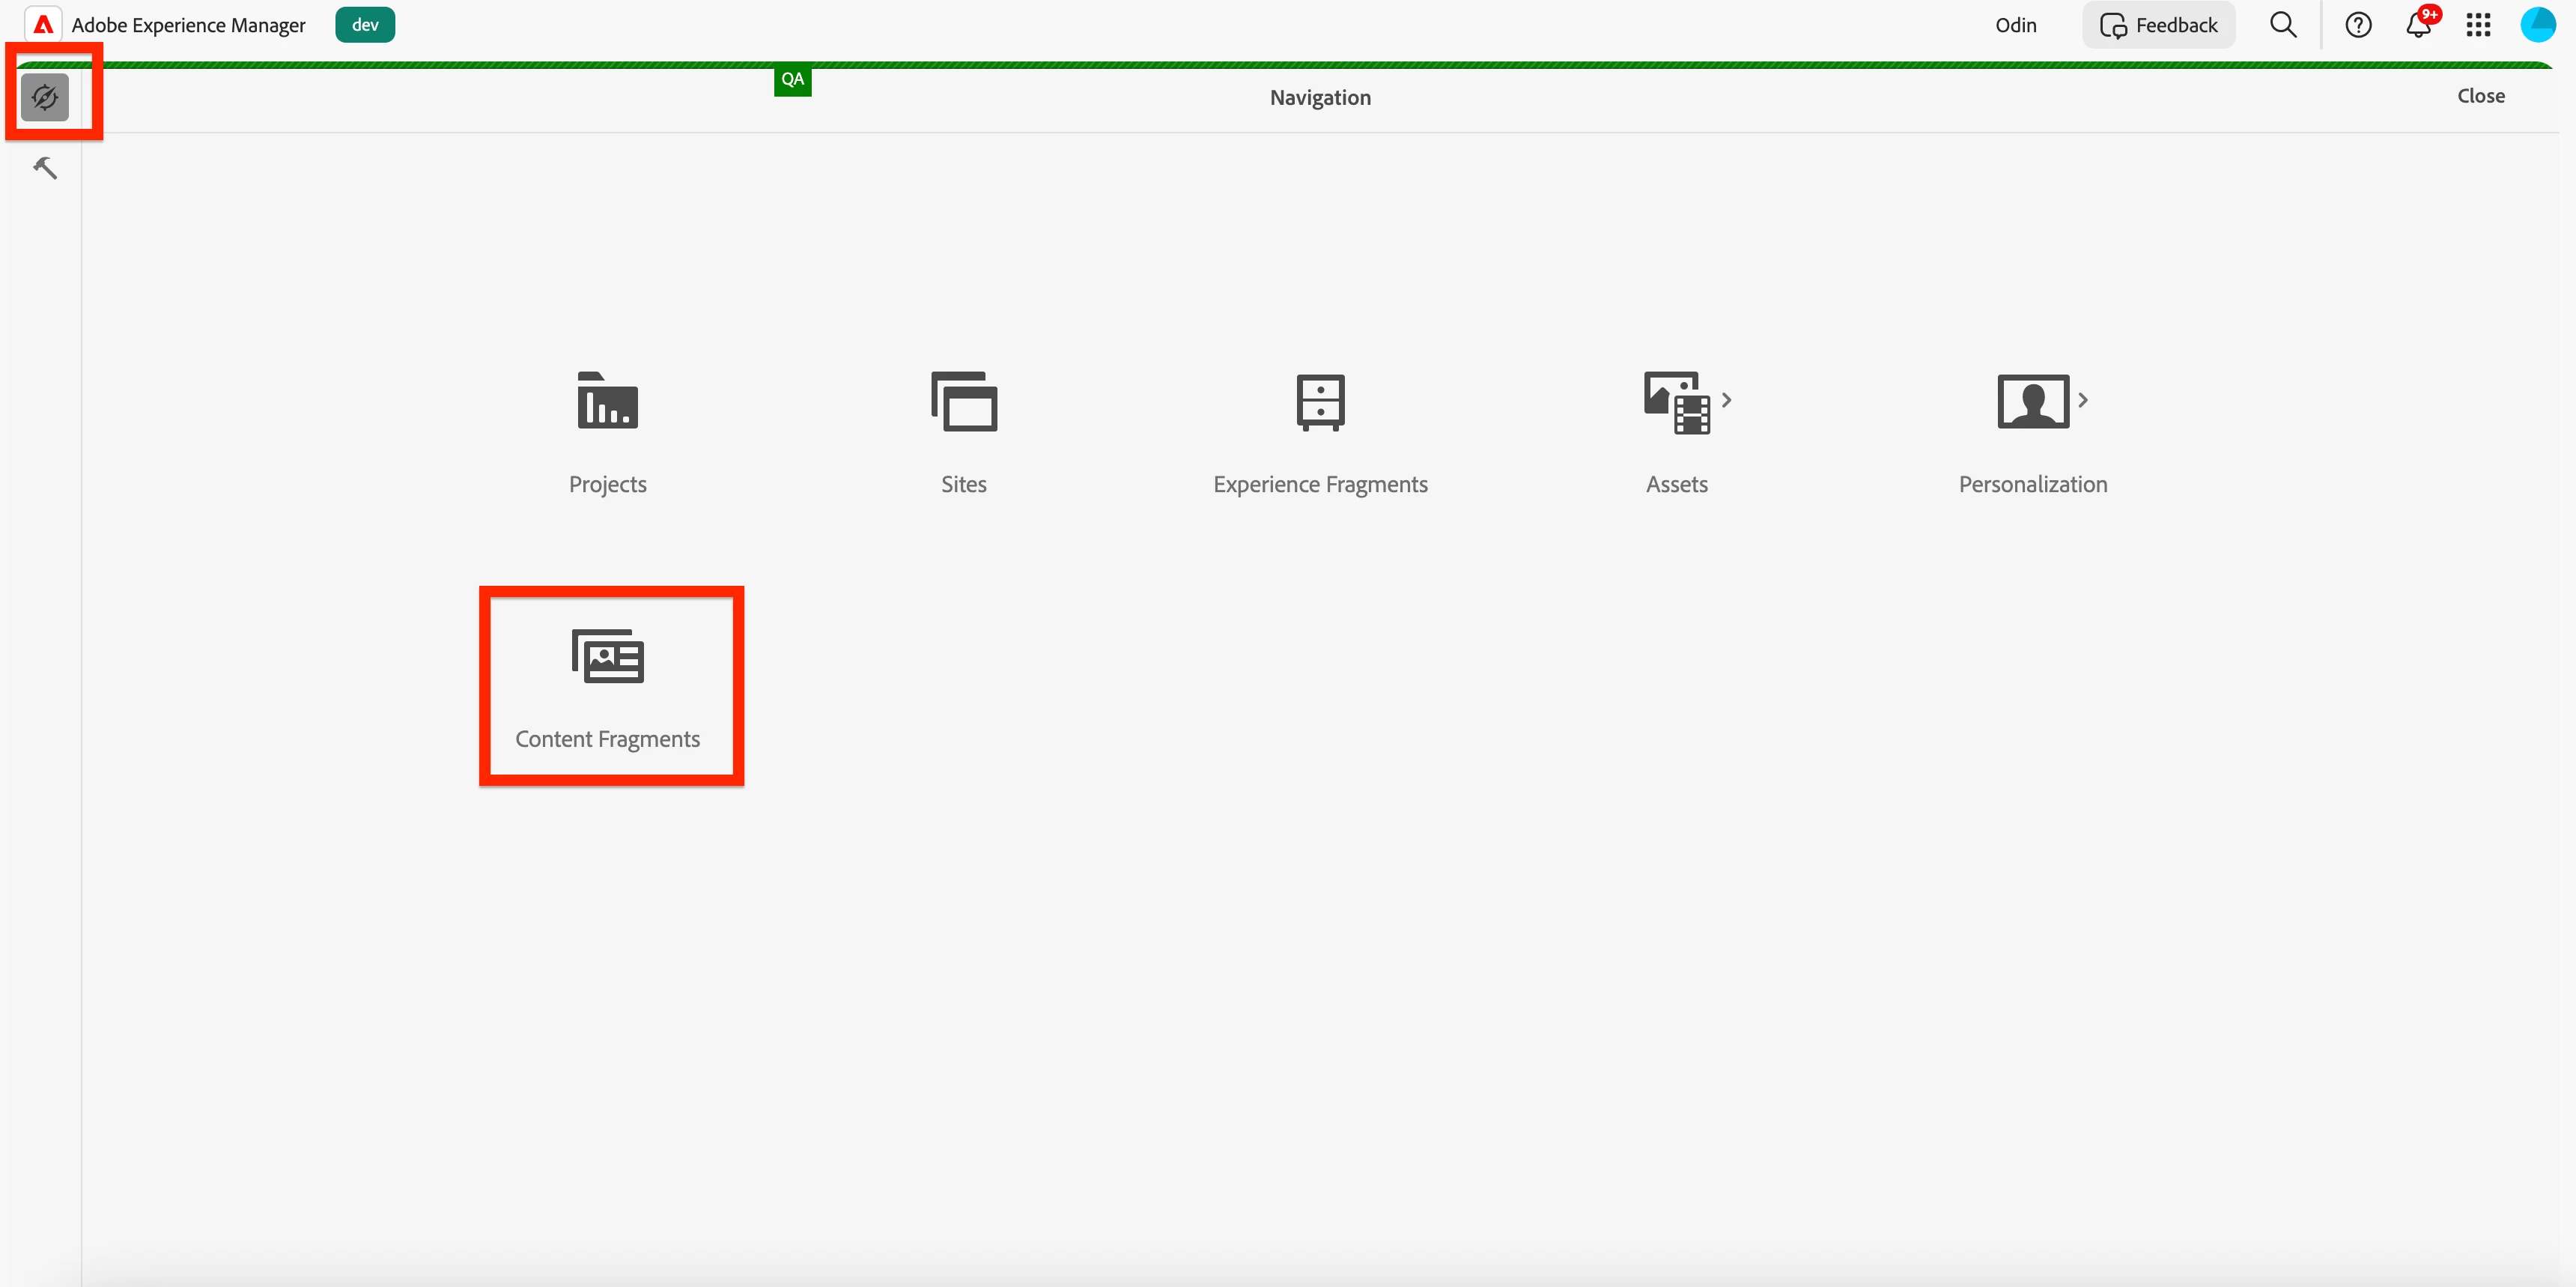
Task: Click the dev environment badge
Action: click(365, 25)
